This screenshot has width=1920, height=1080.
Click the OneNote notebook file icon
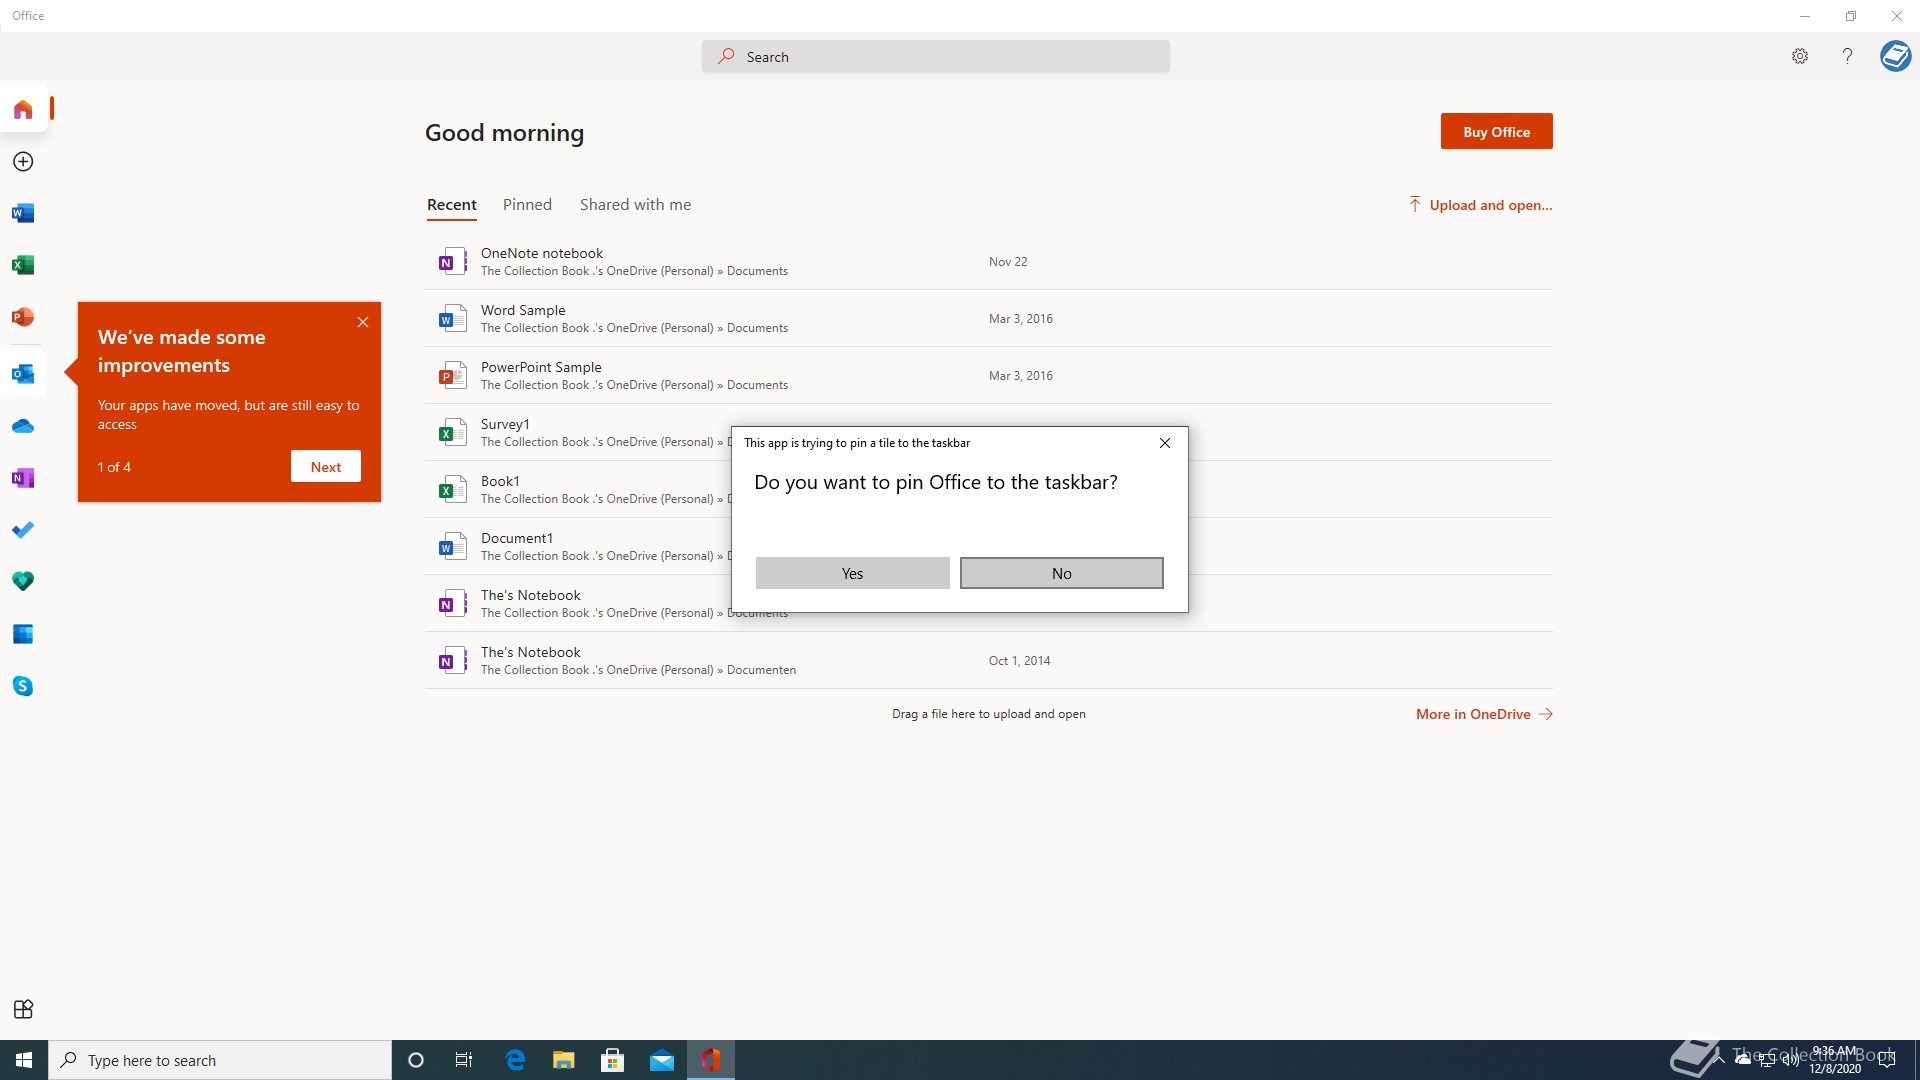pos(453,261)
